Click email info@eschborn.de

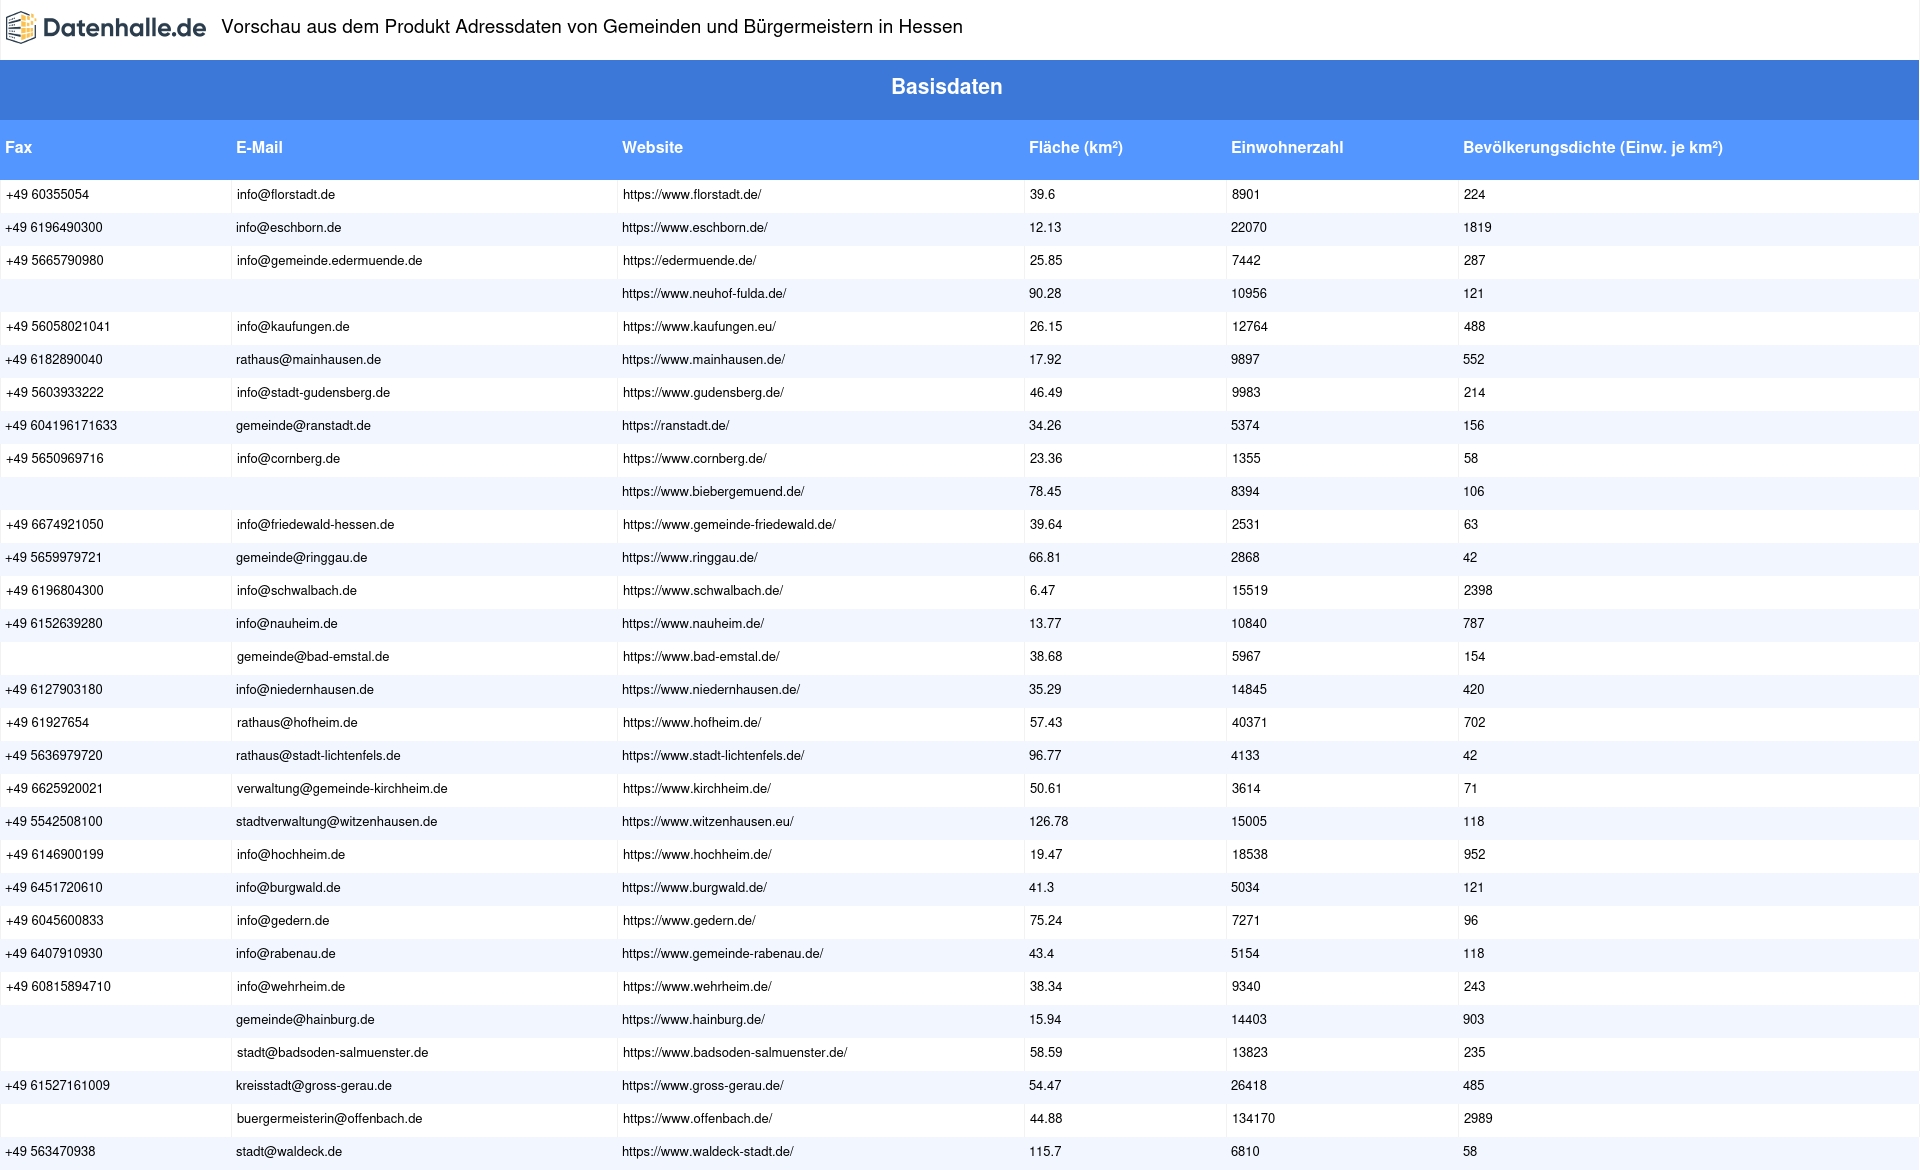289,228
